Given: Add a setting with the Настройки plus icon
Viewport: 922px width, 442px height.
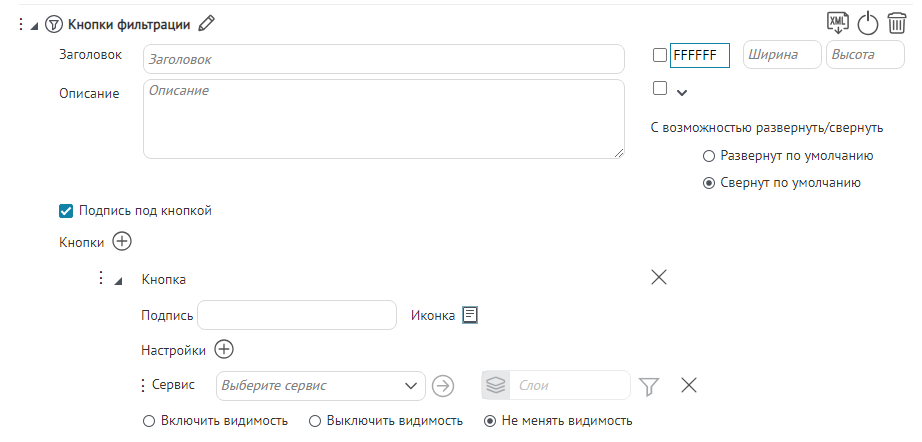Looking at the screenshot, I should coord(224,350).
